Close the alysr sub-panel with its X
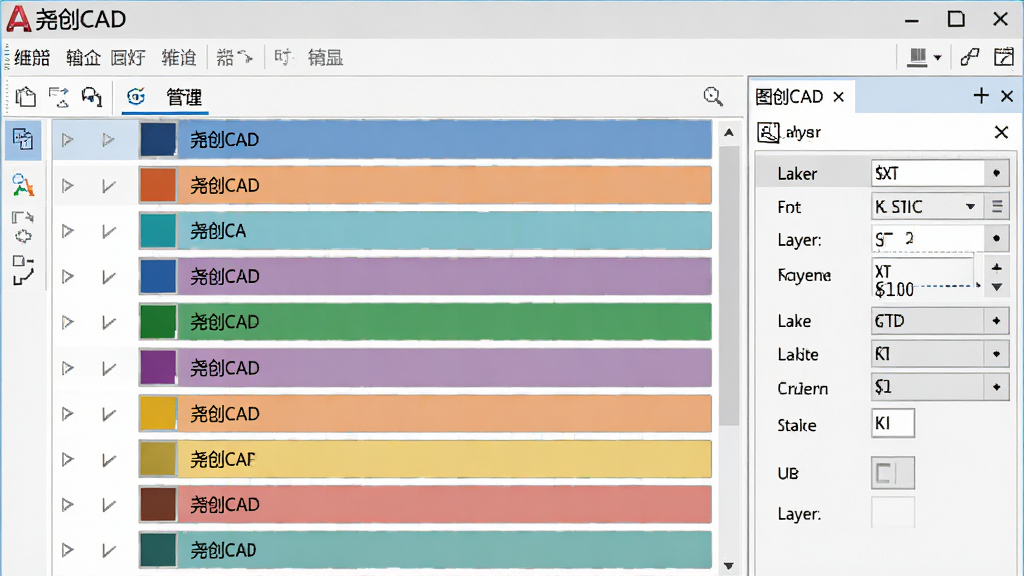The height and width of the screenshot is (576, 1024). pyautogui.click(x=1001, y=133)
